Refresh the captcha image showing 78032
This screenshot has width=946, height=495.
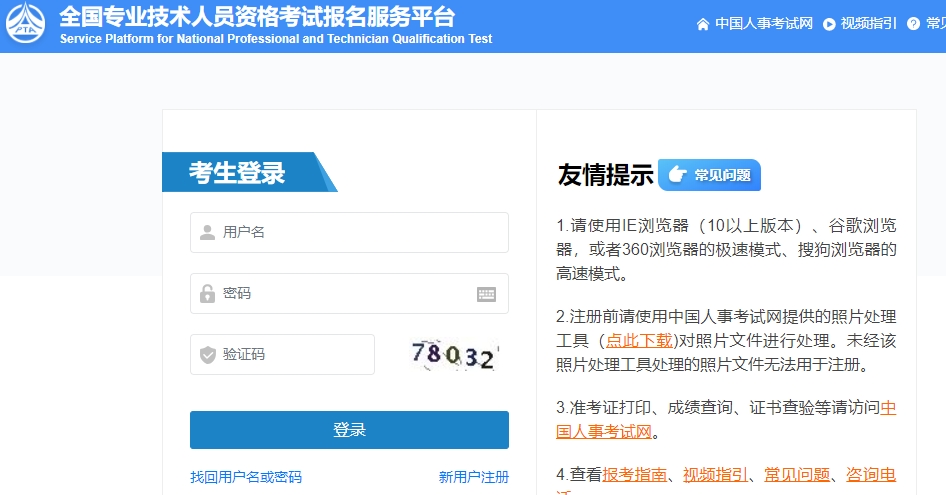pyautogui.click(x=454, y=355)
